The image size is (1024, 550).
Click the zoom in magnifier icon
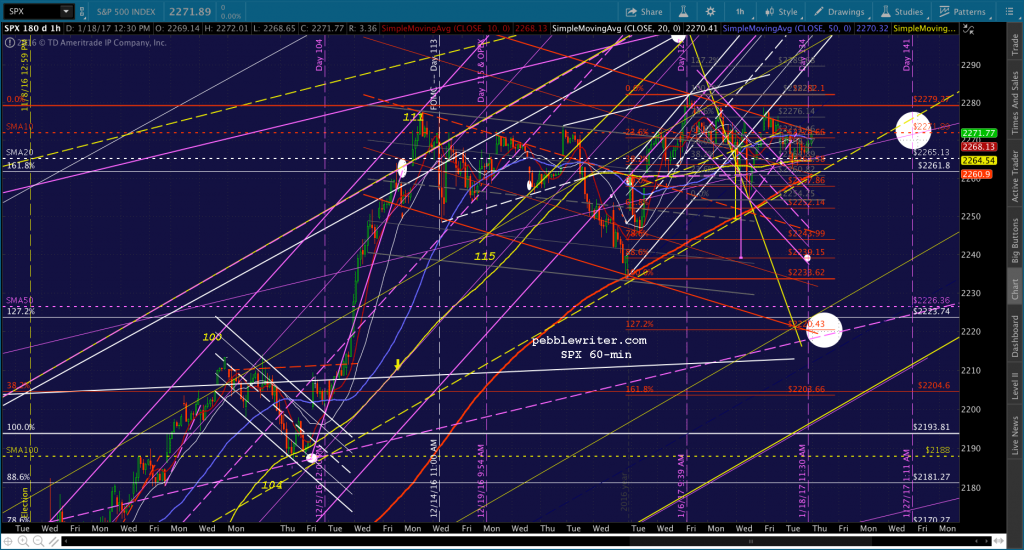[x=23, y=542]
